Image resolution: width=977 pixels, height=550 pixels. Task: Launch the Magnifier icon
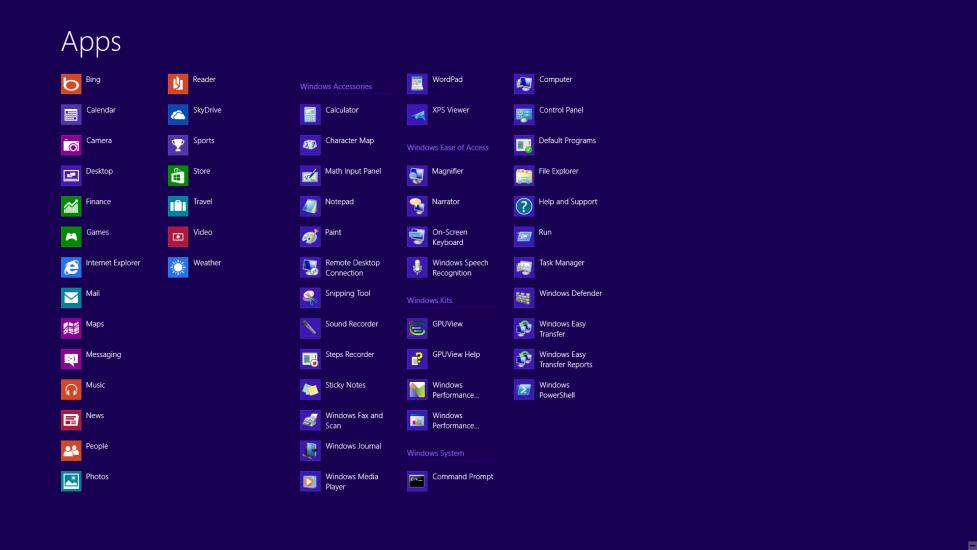[417, 175]
